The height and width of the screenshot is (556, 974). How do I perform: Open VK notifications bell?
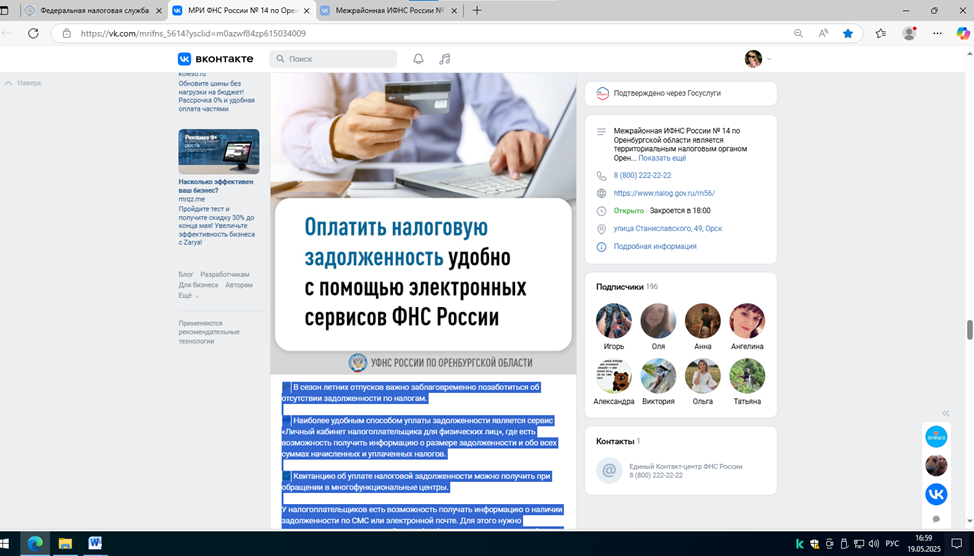[x=418, y=59]
